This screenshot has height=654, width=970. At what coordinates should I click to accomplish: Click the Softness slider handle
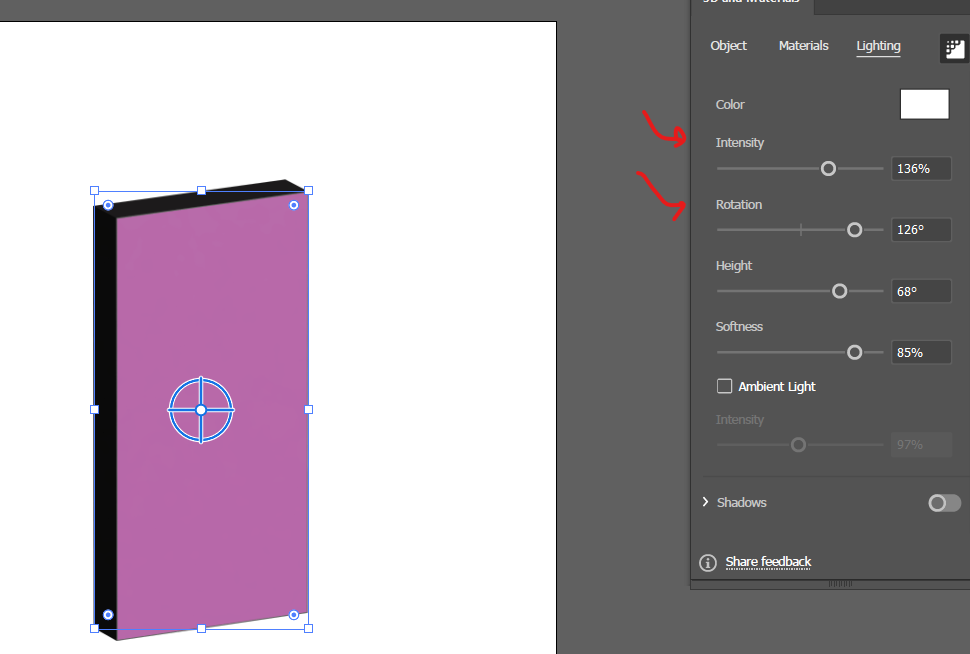point(855,352)
